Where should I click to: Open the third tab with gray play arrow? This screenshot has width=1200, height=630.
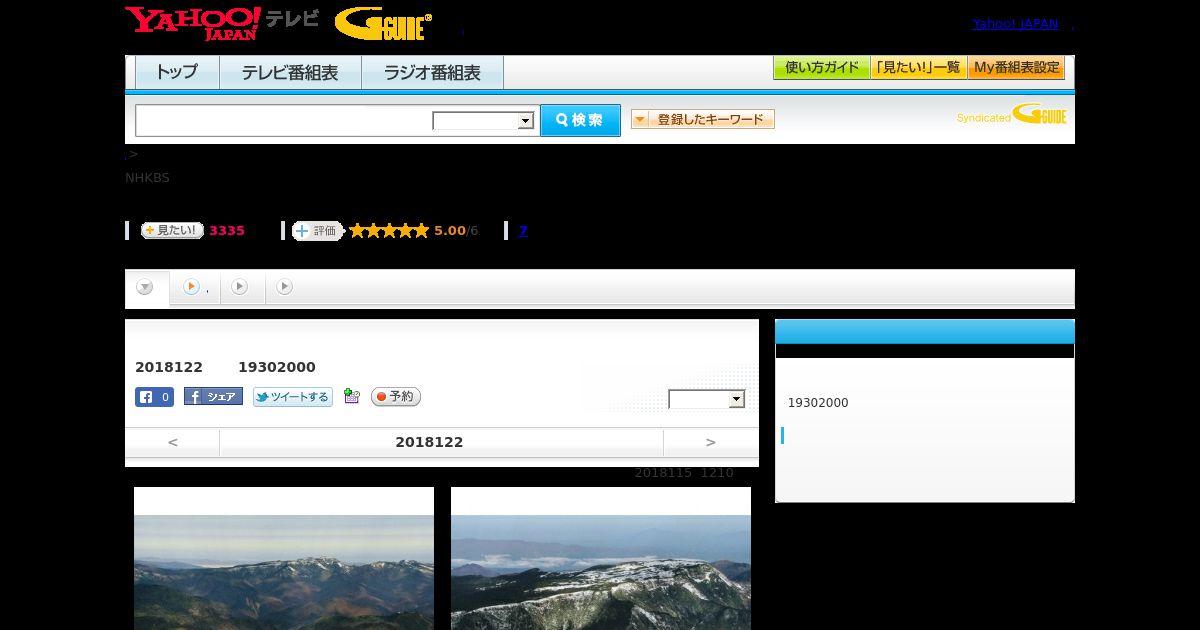coord(240,287)
